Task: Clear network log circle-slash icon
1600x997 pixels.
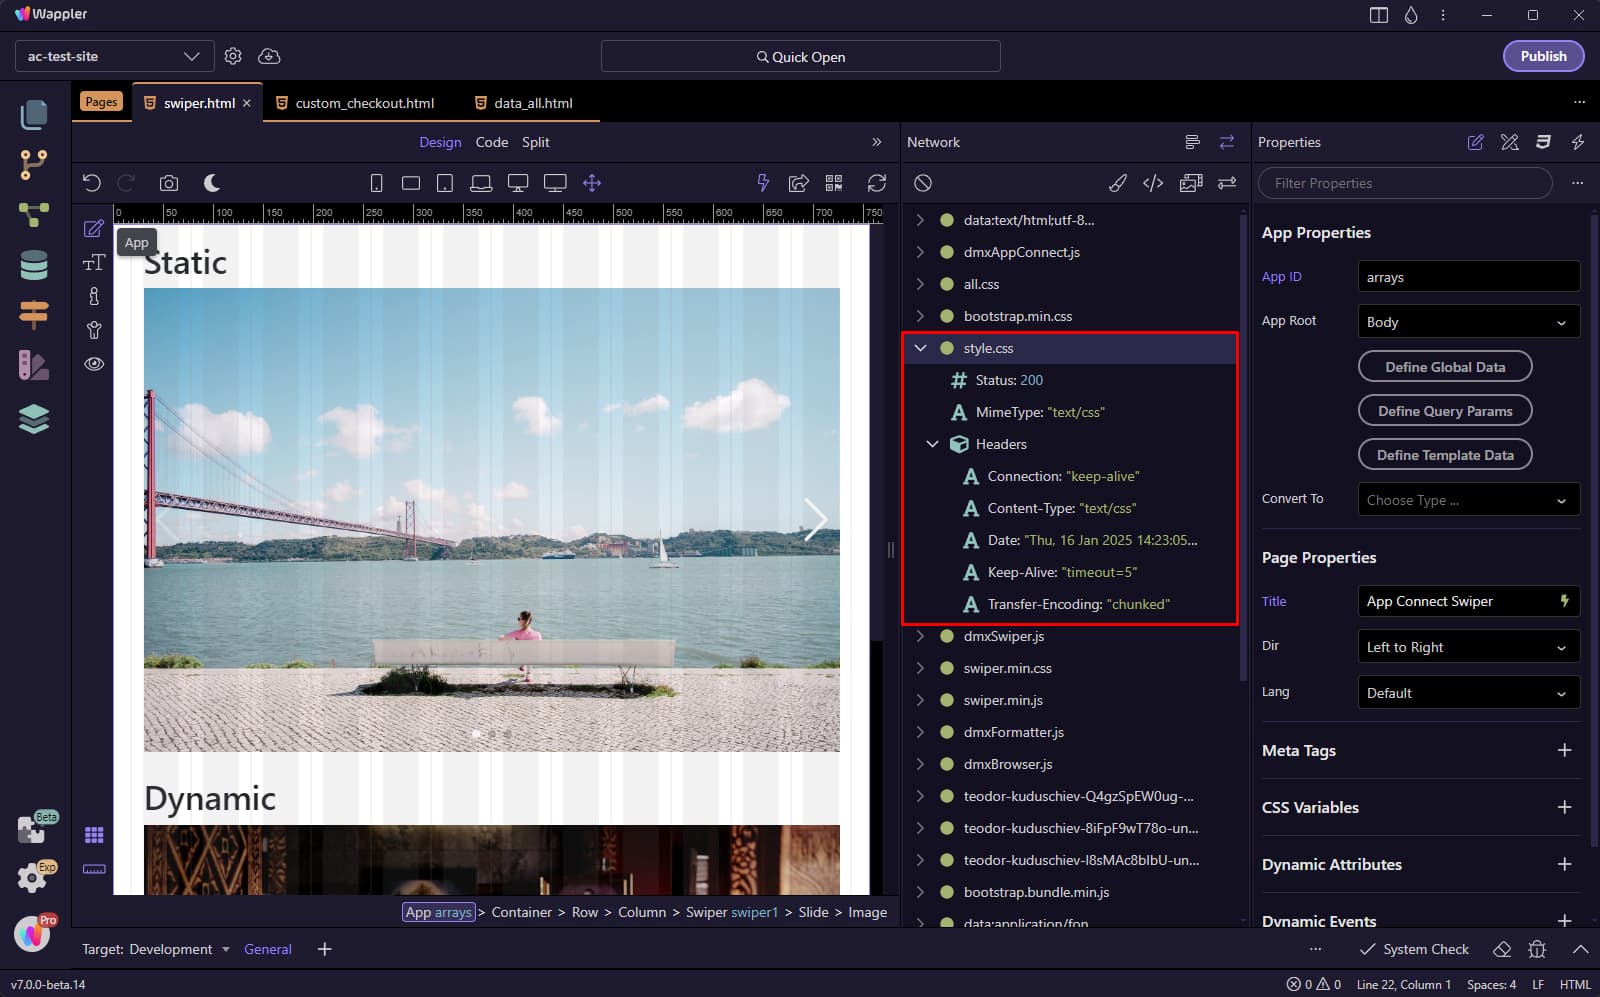Action: coord(923,183)
